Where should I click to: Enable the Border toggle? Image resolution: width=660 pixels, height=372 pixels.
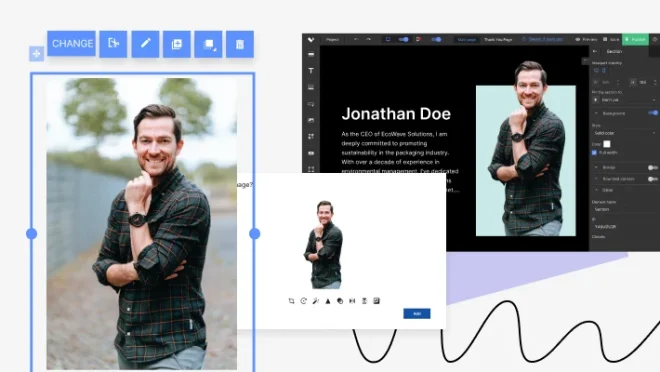point(652,167)
